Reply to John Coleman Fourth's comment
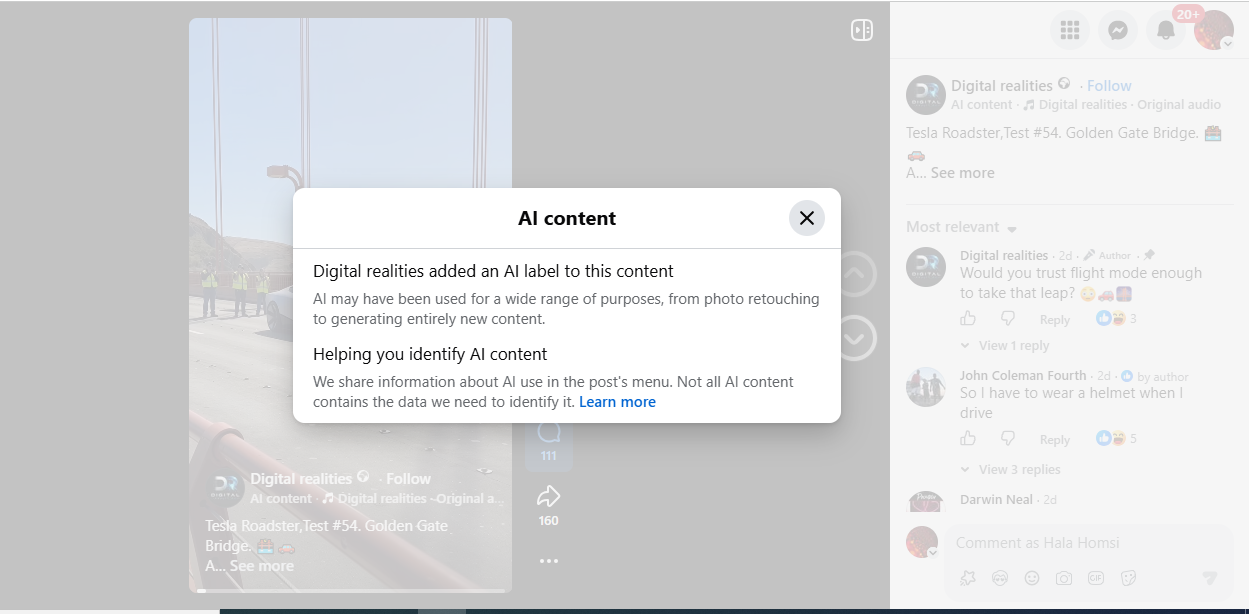Viewport: 1249px width, 614px height. 1055,440
